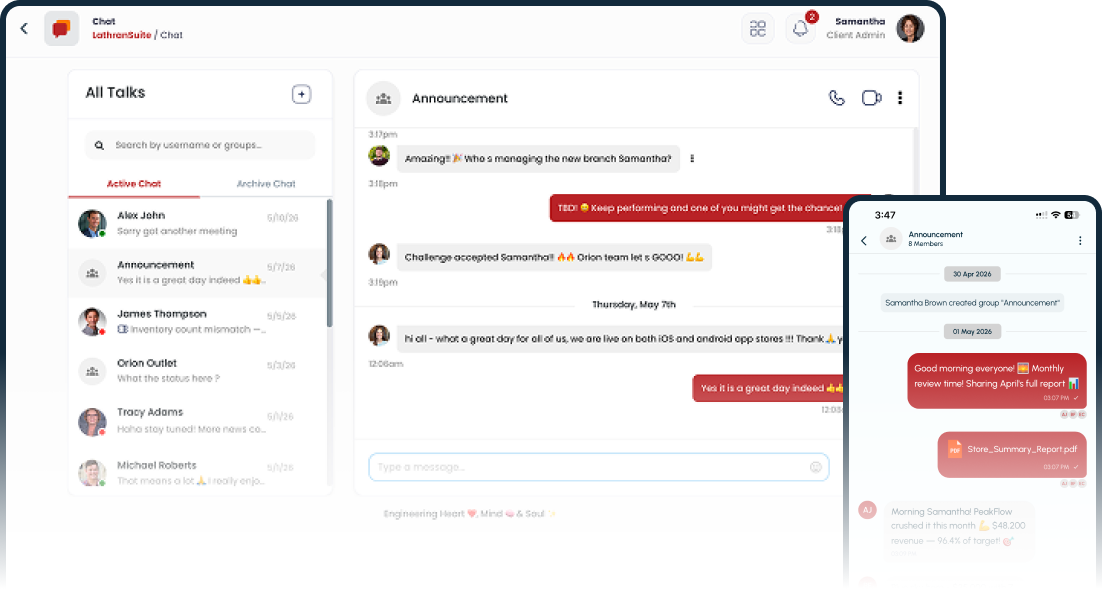
Task: Click the talk list scrollbar
Action: pyautogui.click(x=329, y=264)
